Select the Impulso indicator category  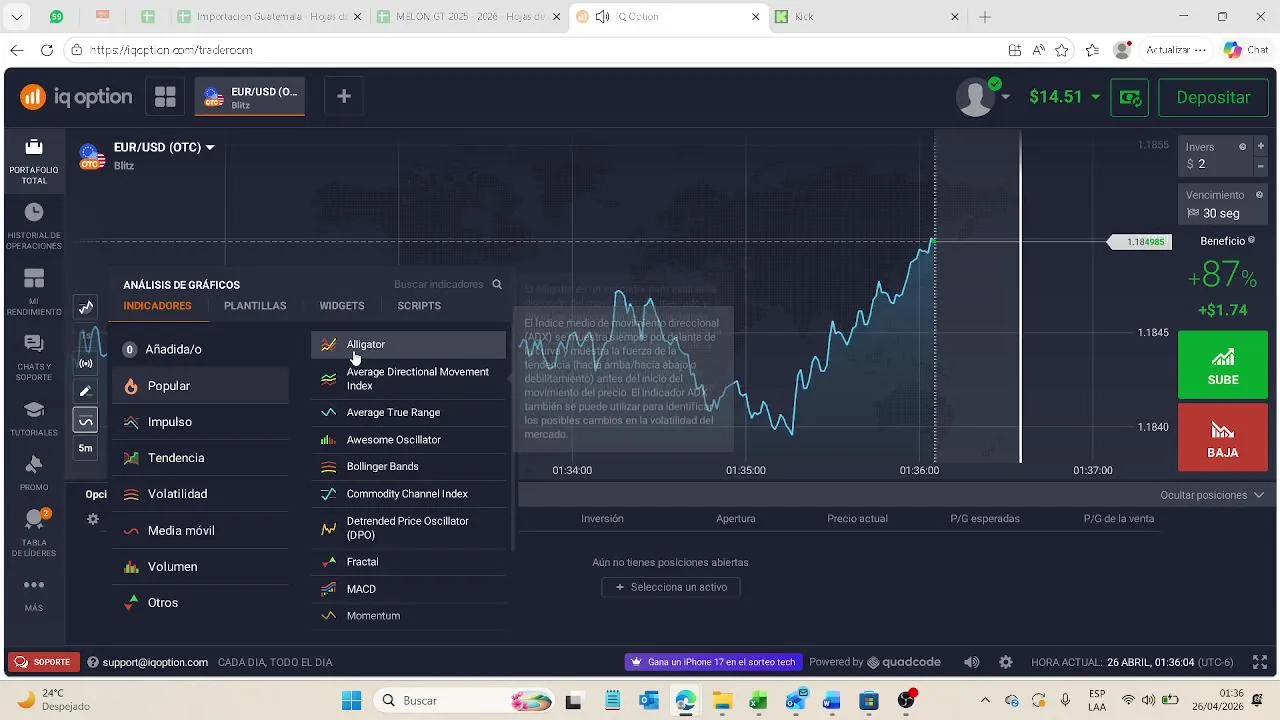[200, 422]
